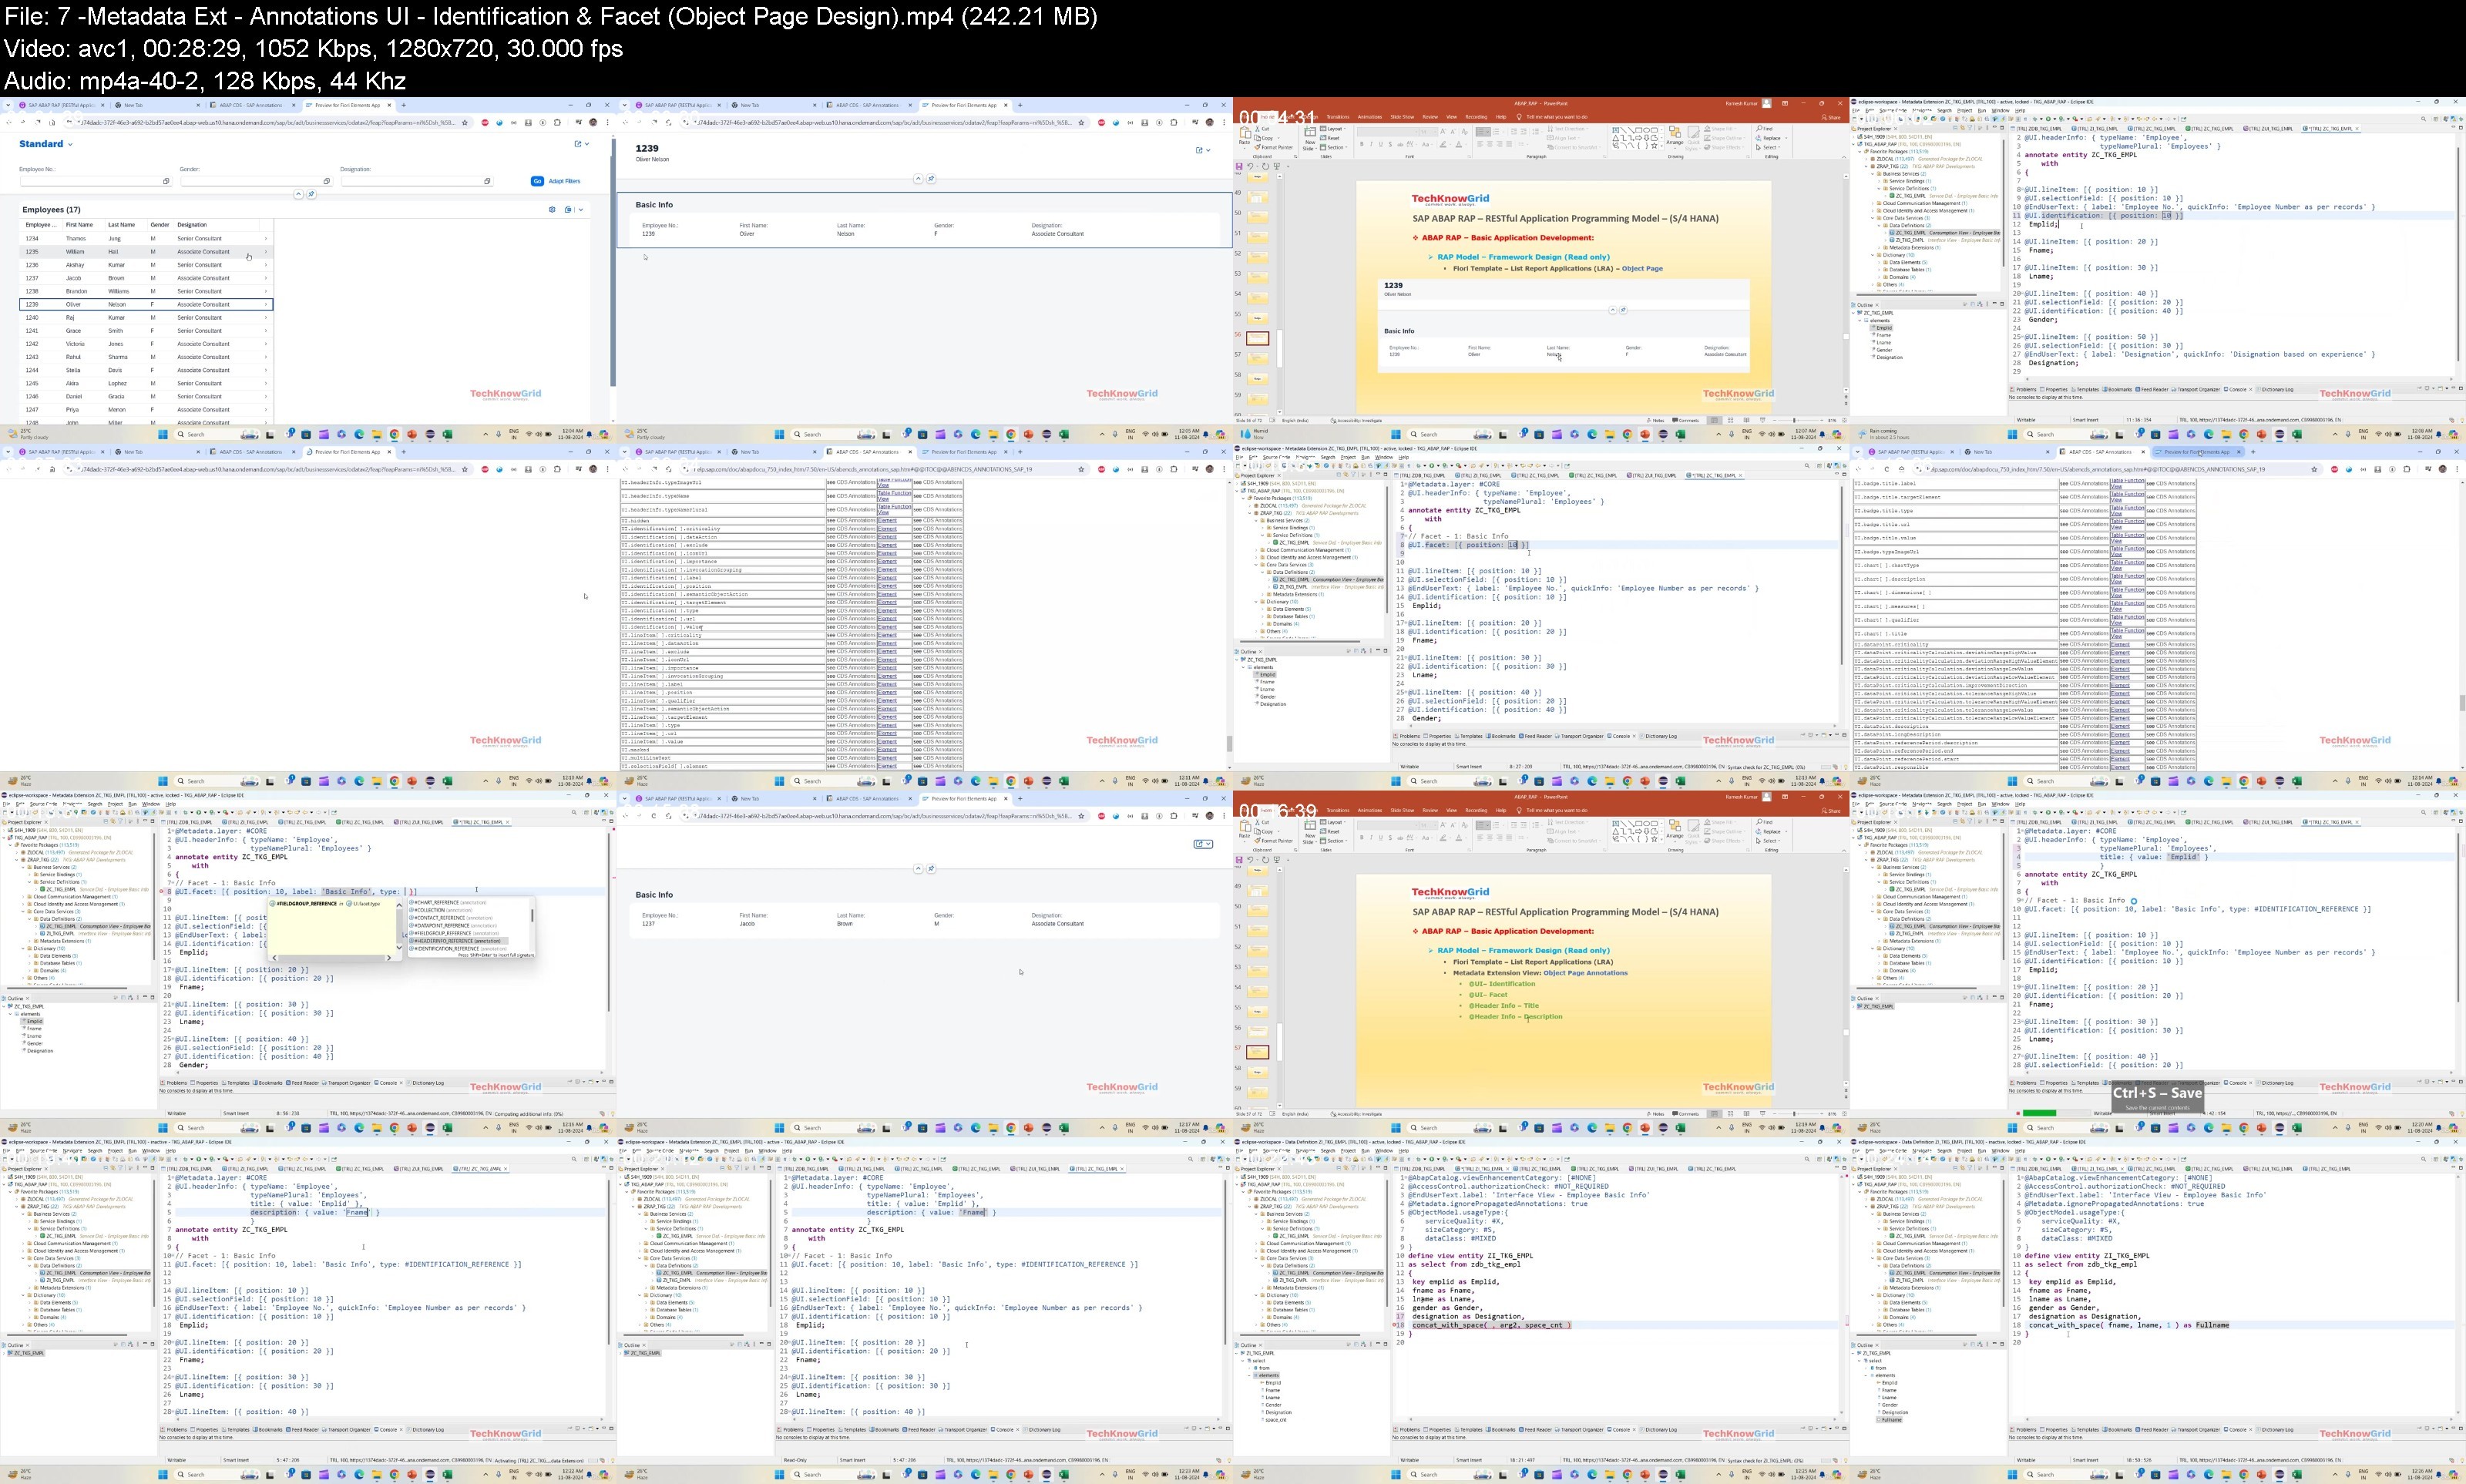Select the 1239 Oliver Nelson table row
Viewport: 2466px width, 1484px height.
[x=146, y=304]
